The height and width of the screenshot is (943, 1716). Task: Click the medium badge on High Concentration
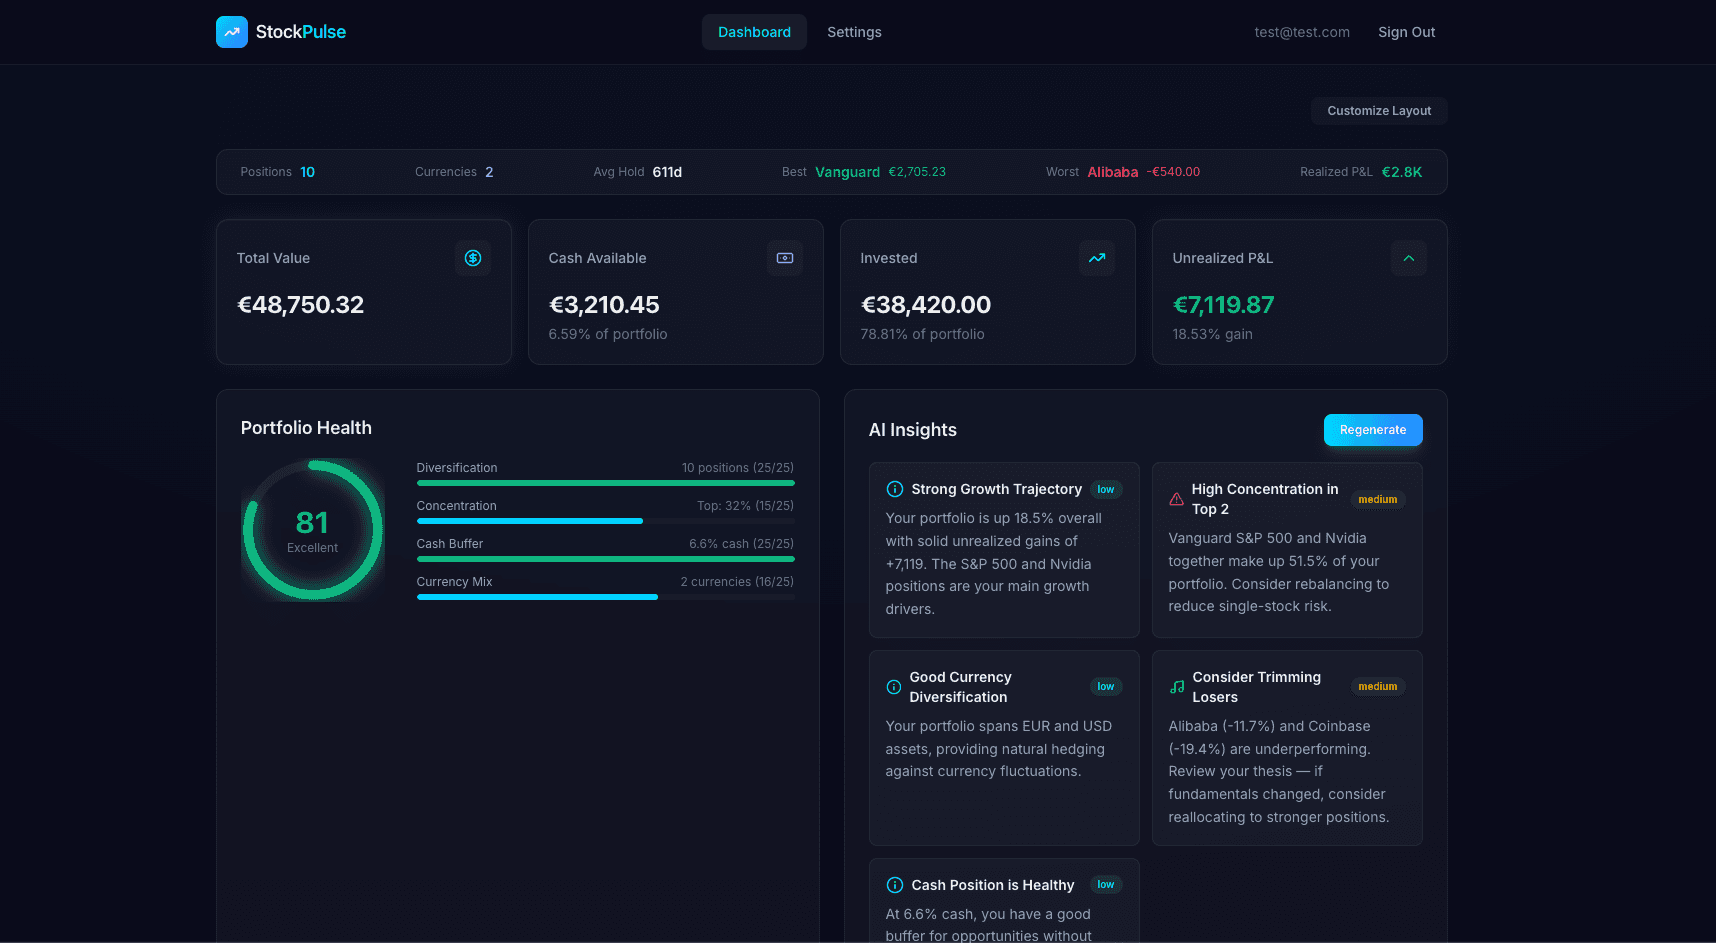1378,499
